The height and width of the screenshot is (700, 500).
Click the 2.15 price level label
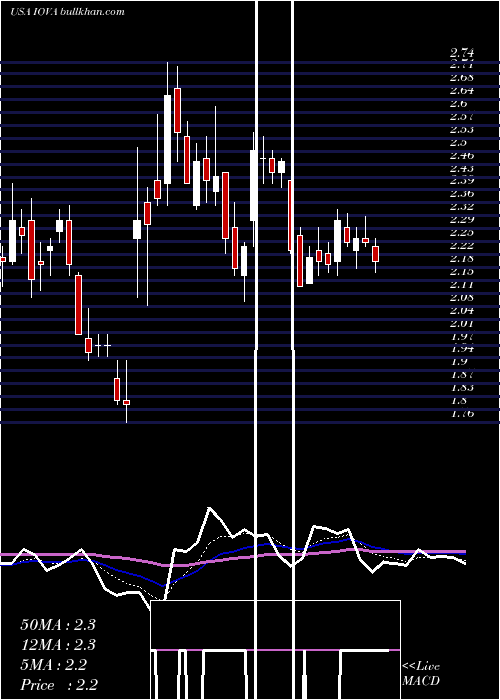tap(462, 271)
